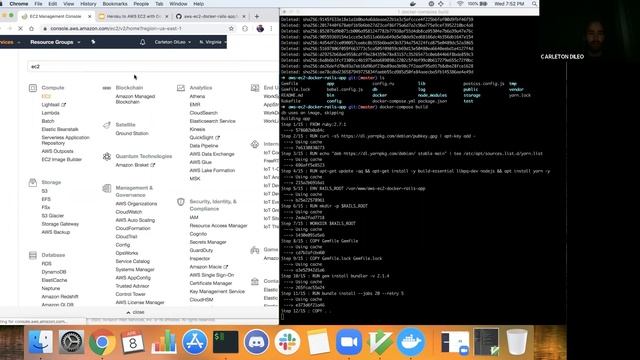Open Docker Desktop whale icon
This screenshot has width=640, height=360.
411,342
